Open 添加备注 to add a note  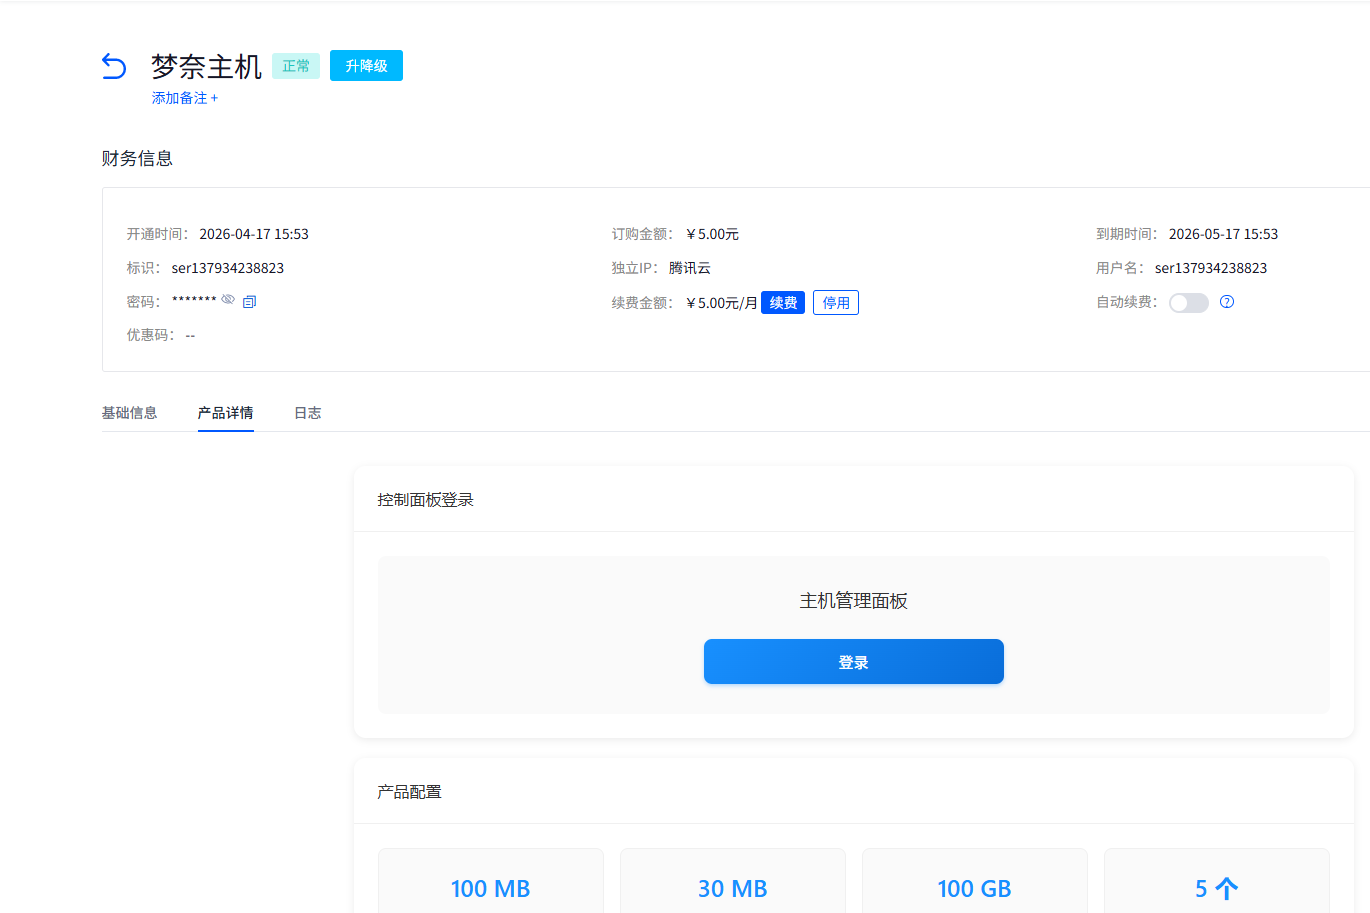pos(184,98)
